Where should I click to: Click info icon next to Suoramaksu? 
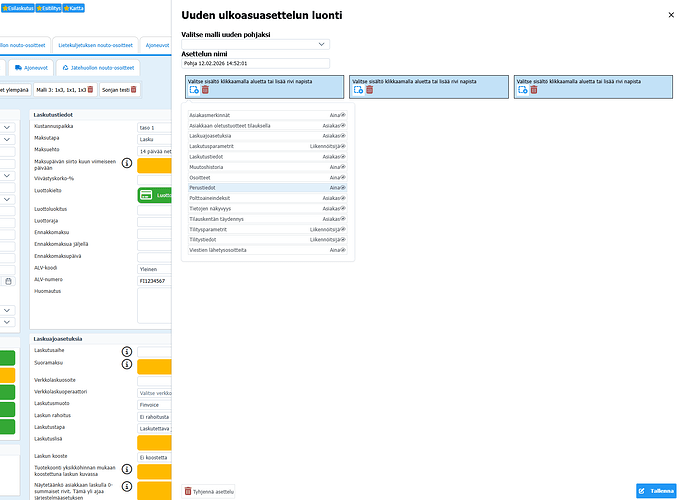coord(127,366)
